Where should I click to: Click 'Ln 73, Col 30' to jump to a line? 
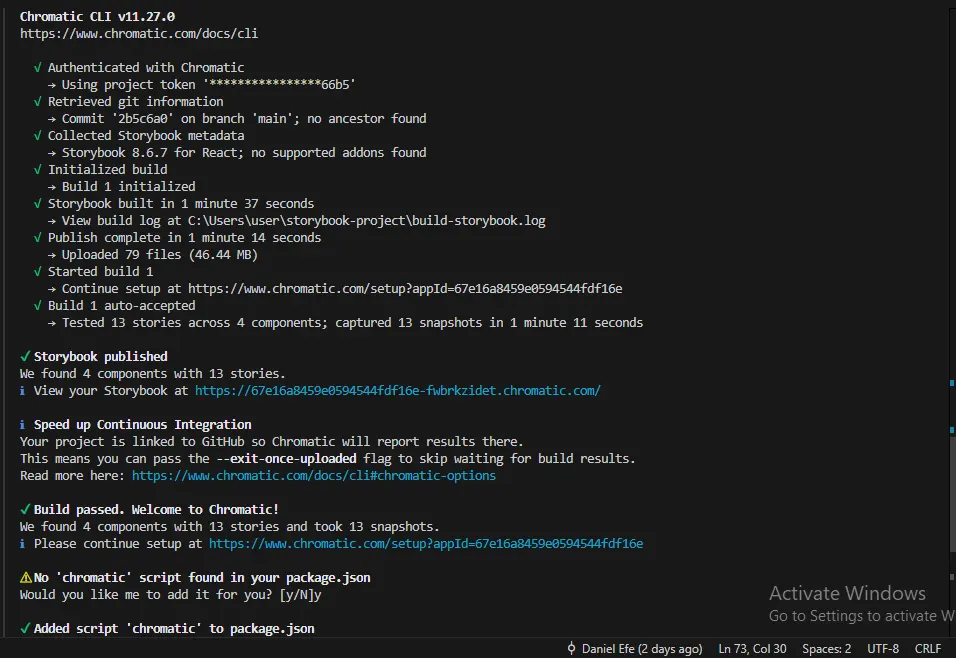tap(752, 648)
